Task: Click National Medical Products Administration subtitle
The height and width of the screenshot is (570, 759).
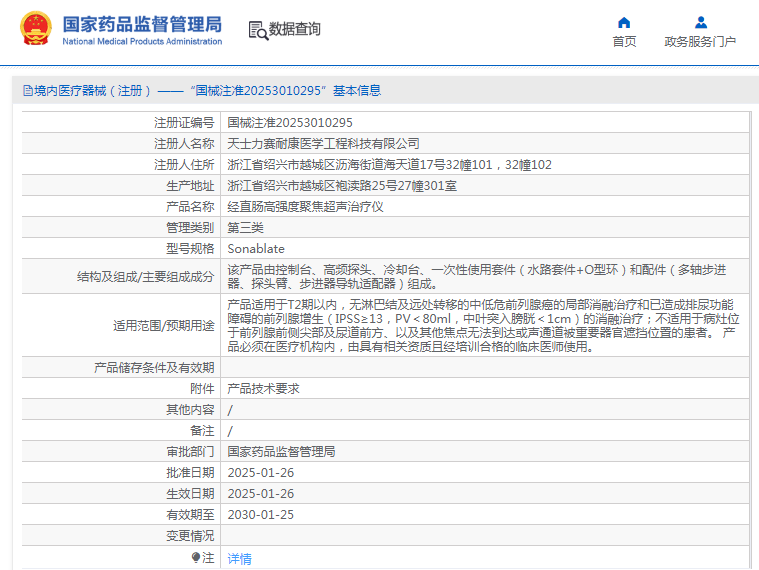Action: 142,42
